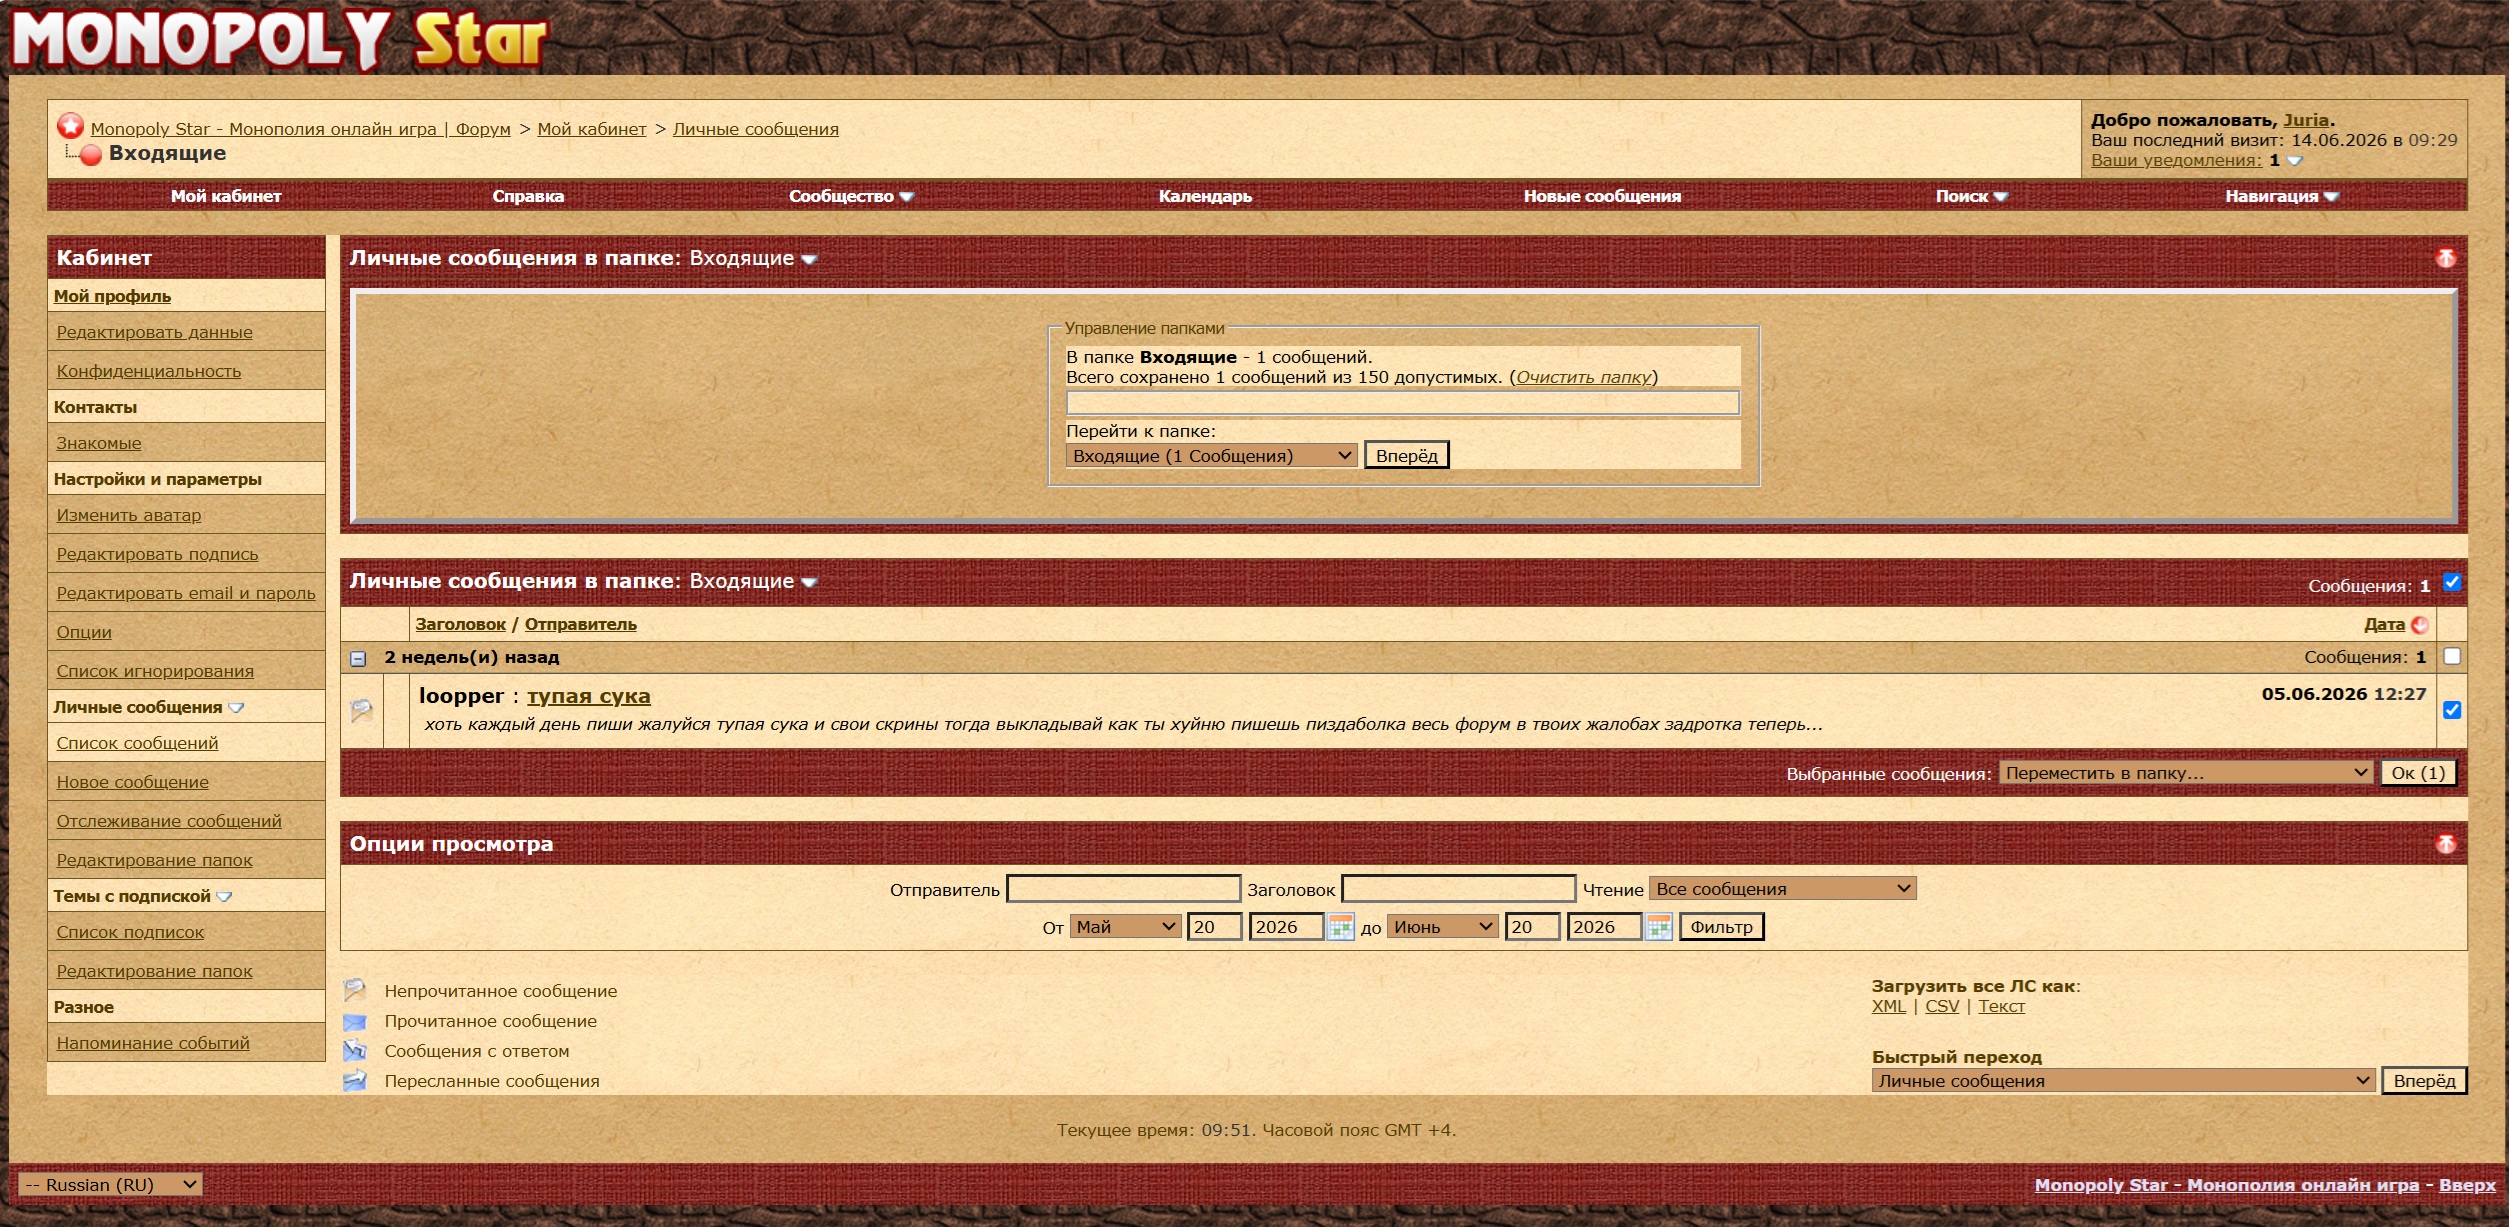This screenshot has height=1227, width=2509.
Task: Uncheck the loopper message checkbox
Action: tap(2452, 710)
